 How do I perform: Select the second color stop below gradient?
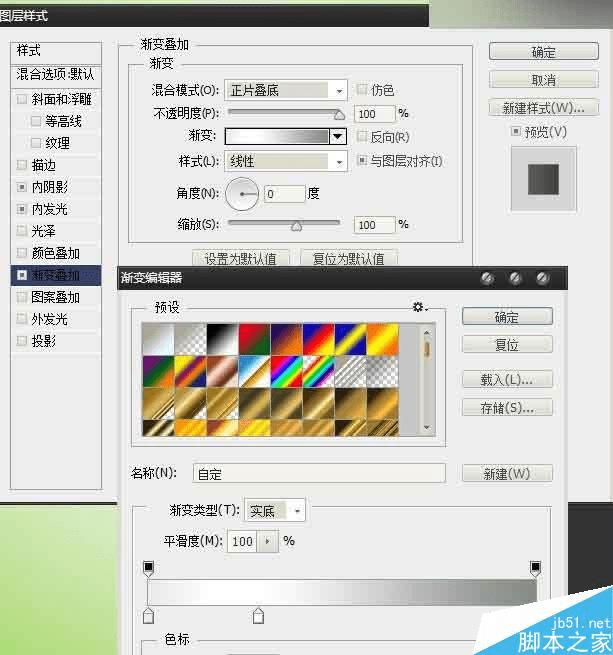(x=258, y=616)
